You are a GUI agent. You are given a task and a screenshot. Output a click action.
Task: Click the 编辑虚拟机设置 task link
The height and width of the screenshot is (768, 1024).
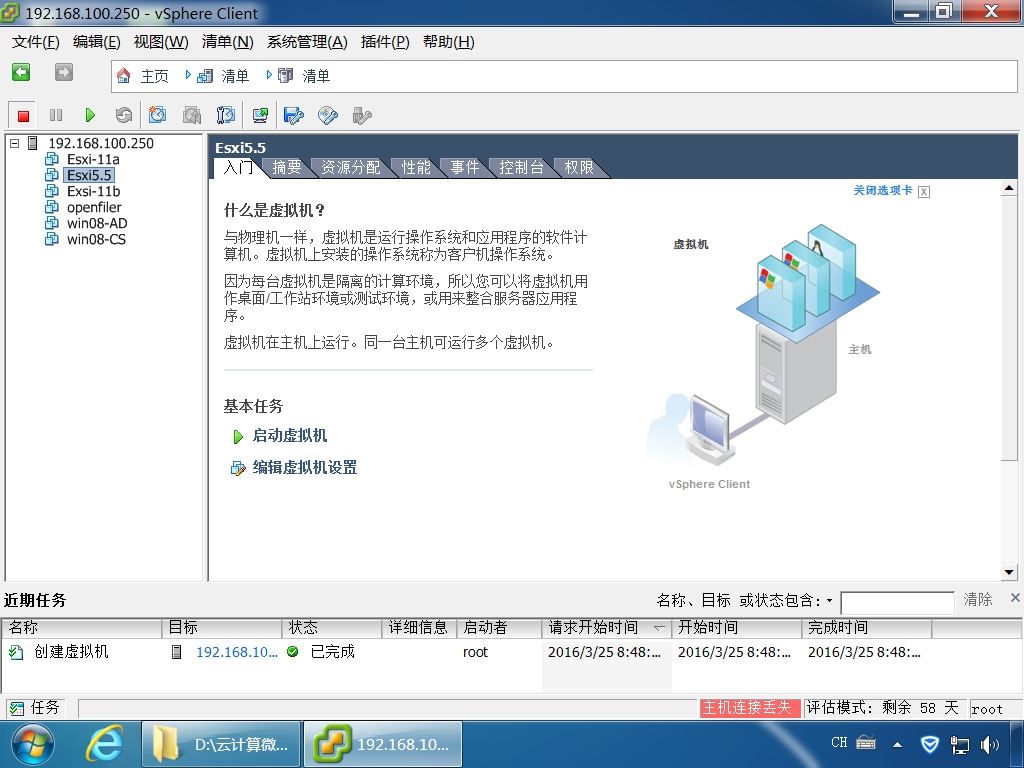[305, 468]
